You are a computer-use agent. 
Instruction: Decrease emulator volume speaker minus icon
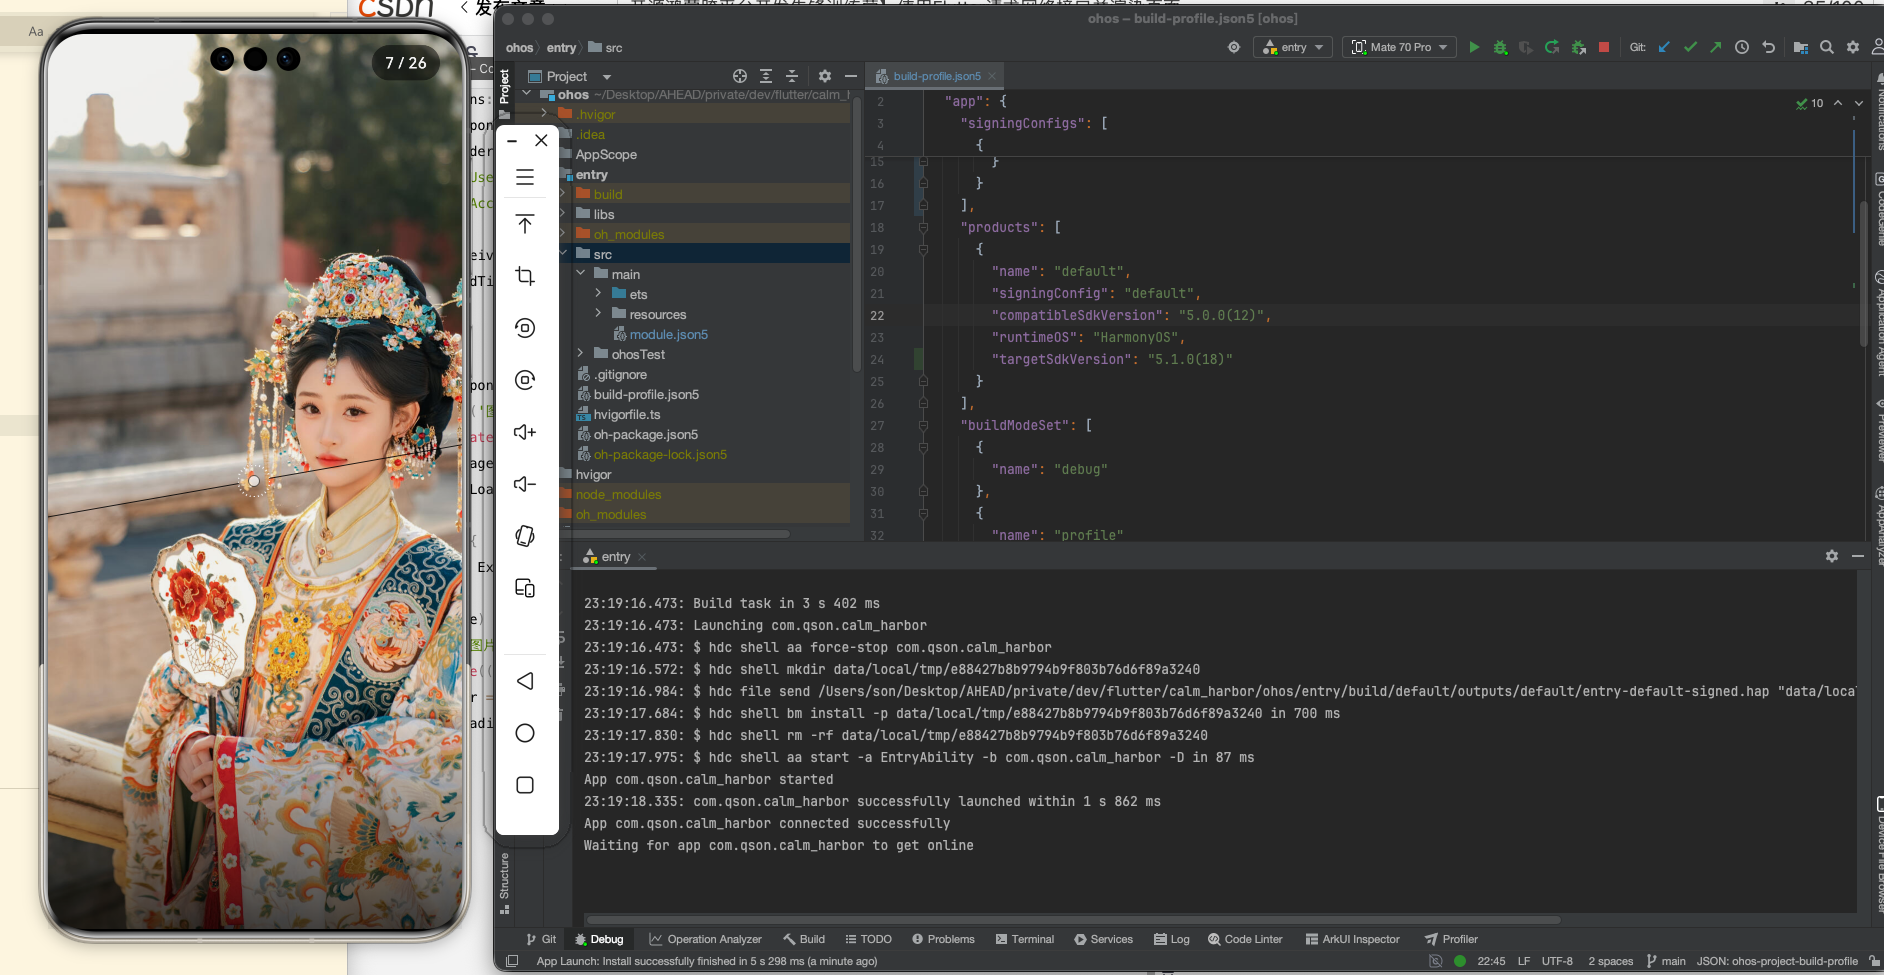525,484
